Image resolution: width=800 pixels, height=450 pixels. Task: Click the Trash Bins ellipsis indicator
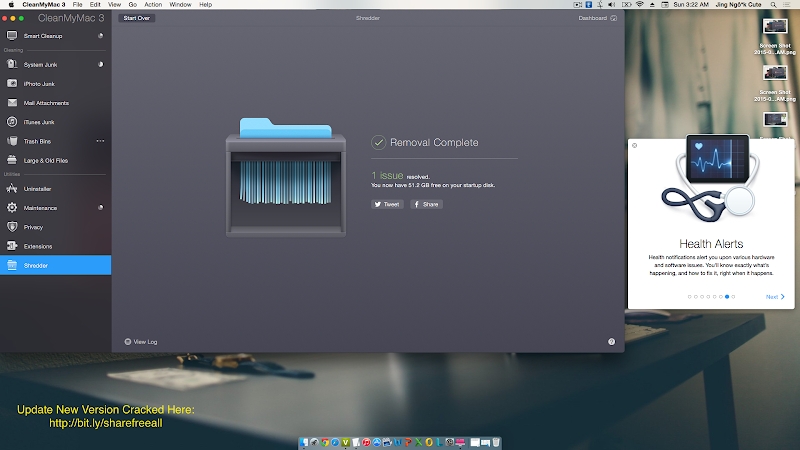(101, 141)
